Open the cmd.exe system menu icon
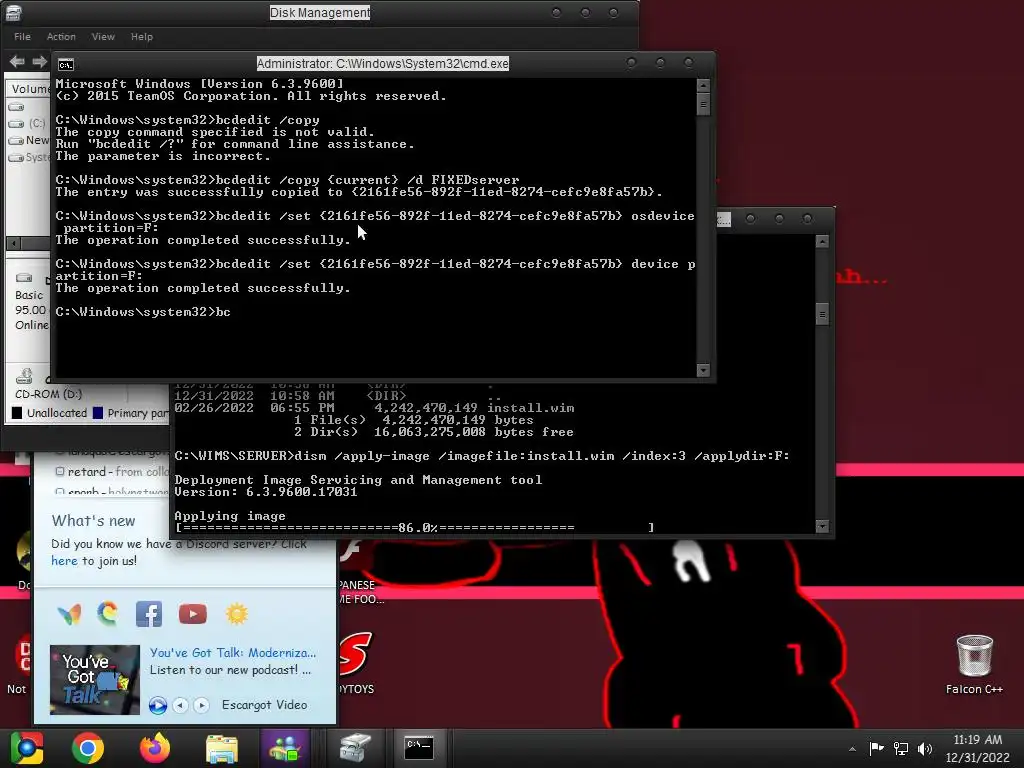Viewport: 1024px width, 768px height. click(x=66, y=65)
